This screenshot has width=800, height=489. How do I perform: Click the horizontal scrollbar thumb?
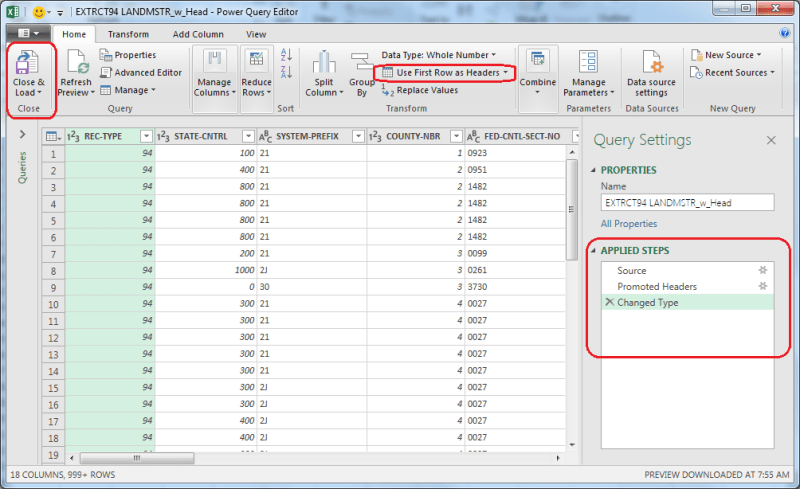[137, 458]
